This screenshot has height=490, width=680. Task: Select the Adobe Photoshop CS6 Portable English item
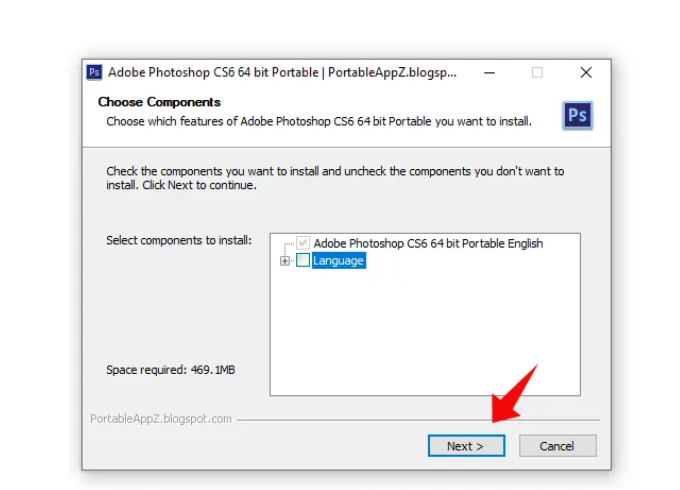click(x=428, y=243)
